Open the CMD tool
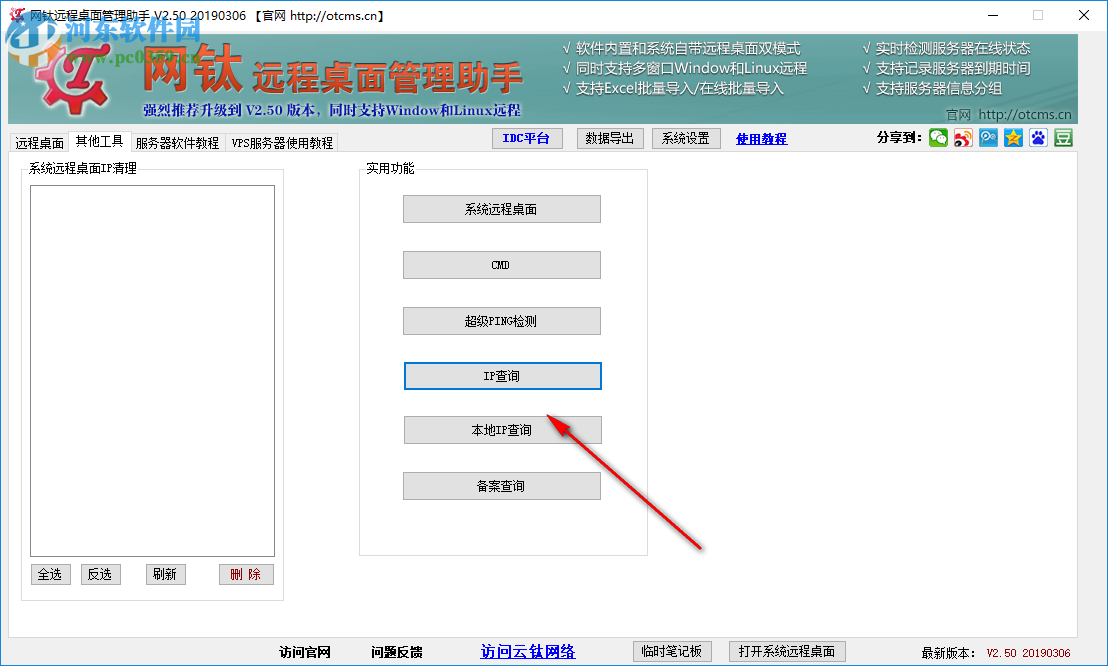 (502, 264)
